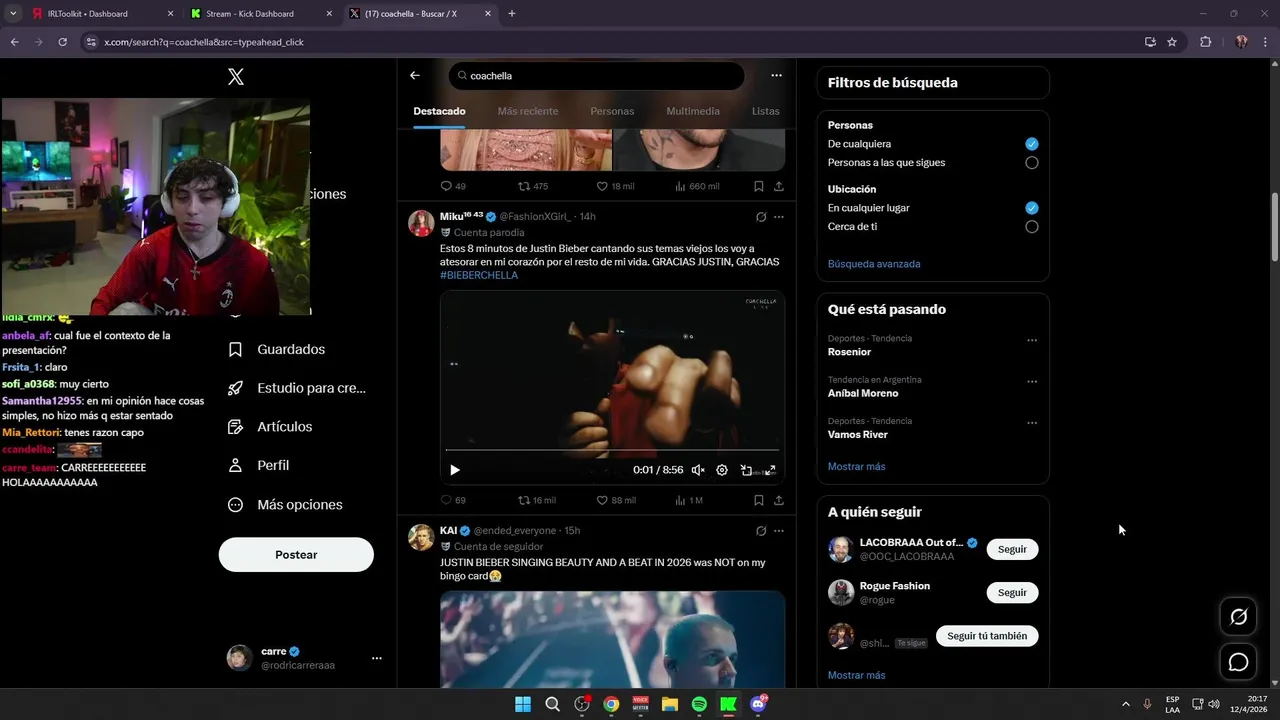Viewport: 1280px width, 720px height.
Task: Reply to Miku's post with 69 comments
Action: click(x=453, y=500)
